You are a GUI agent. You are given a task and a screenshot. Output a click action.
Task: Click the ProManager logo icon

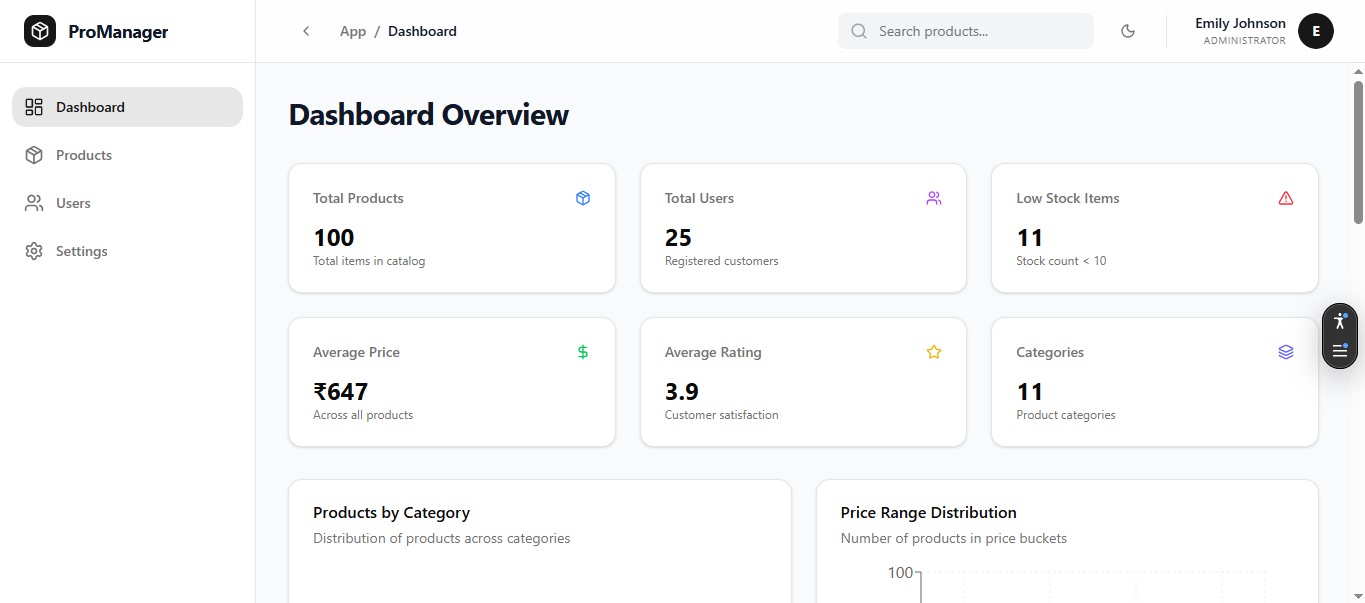tap(40, 31)
